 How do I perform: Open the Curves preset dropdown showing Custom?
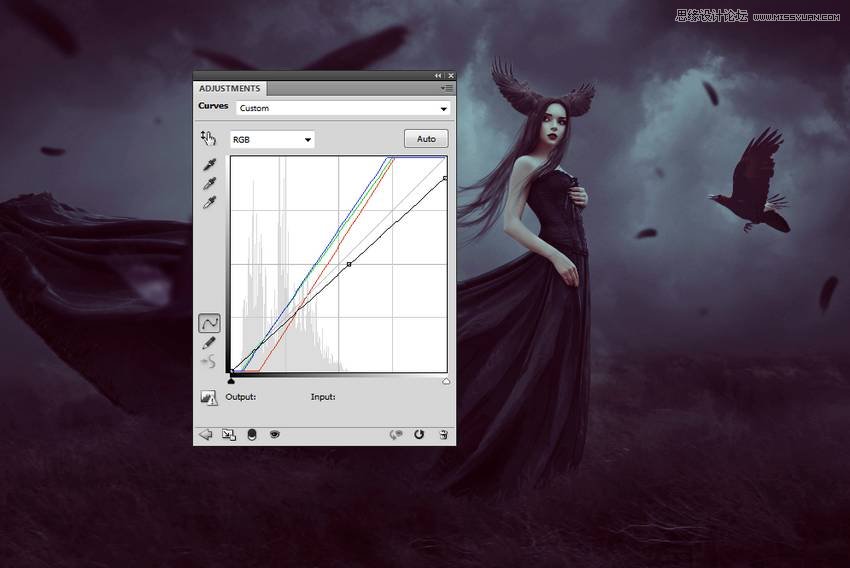click(x=343, y=108)
